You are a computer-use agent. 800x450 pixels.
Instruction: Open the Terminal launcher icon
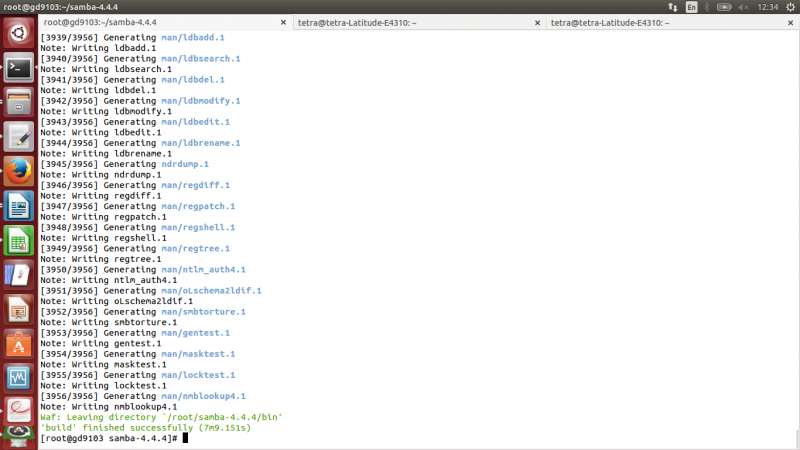[x=18, y=67]
